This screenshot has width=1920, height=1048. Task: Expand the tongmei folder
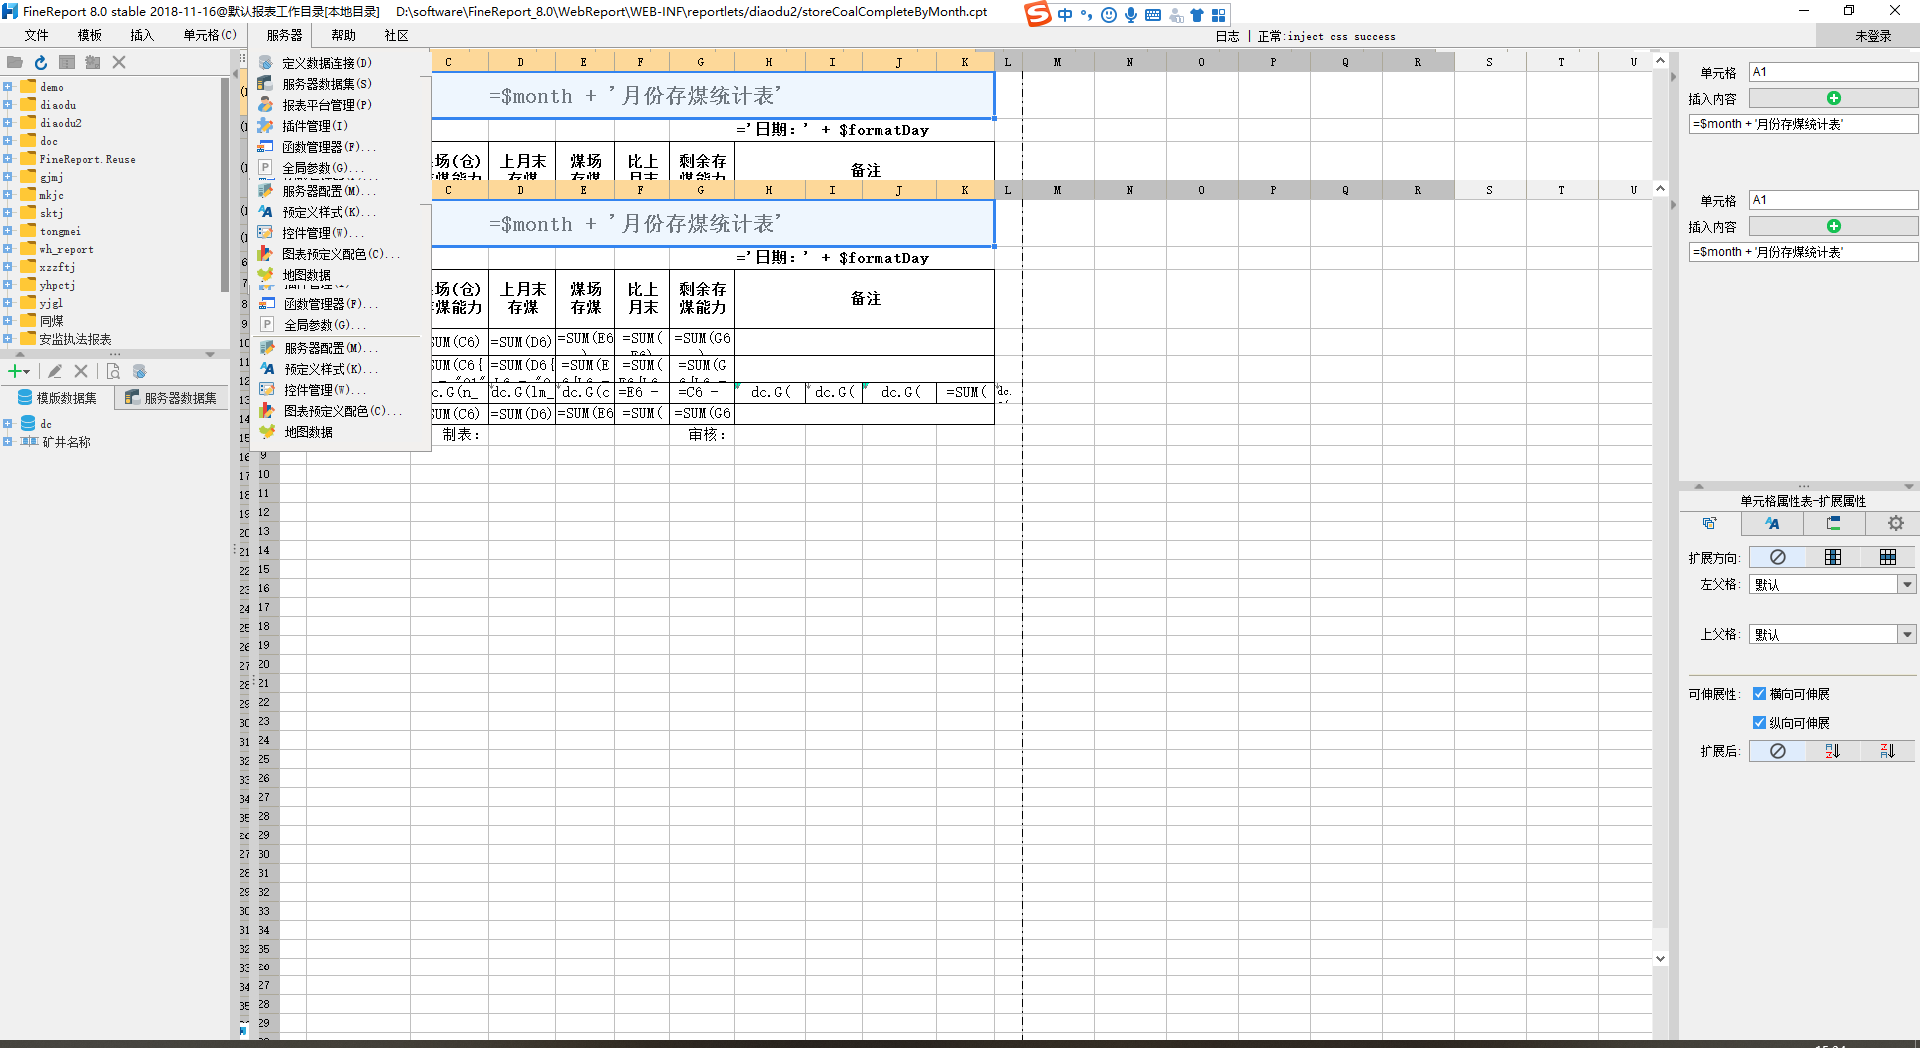click(x=7, y=231)
